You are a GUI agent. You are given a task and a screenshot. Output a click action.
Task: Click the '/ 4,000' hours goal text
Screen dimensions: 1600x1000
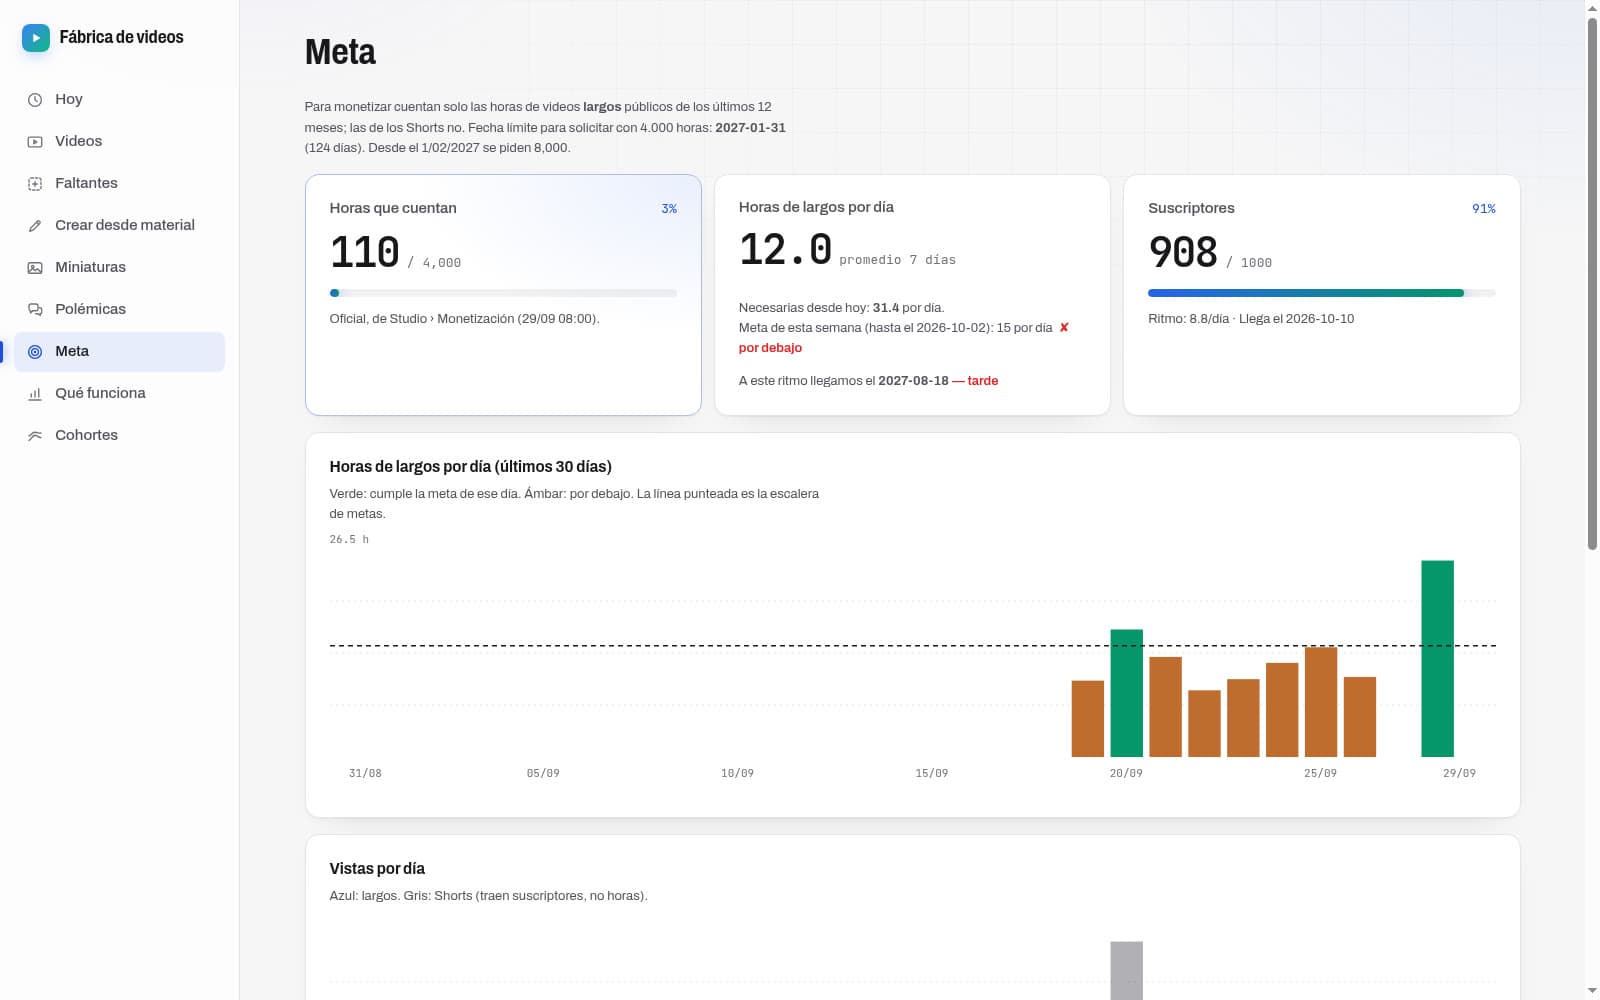click(x=434, y=263)
